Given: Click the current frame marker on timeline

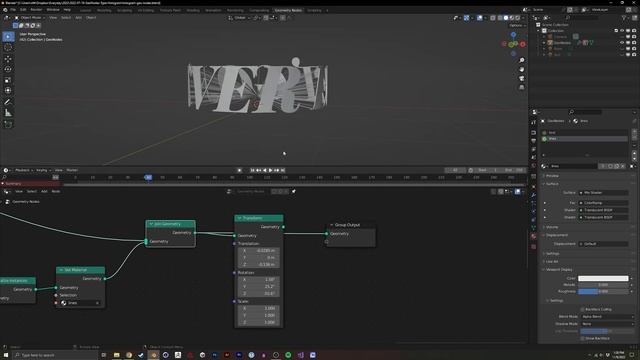Looking at the screenshot, I should (148, 177).
